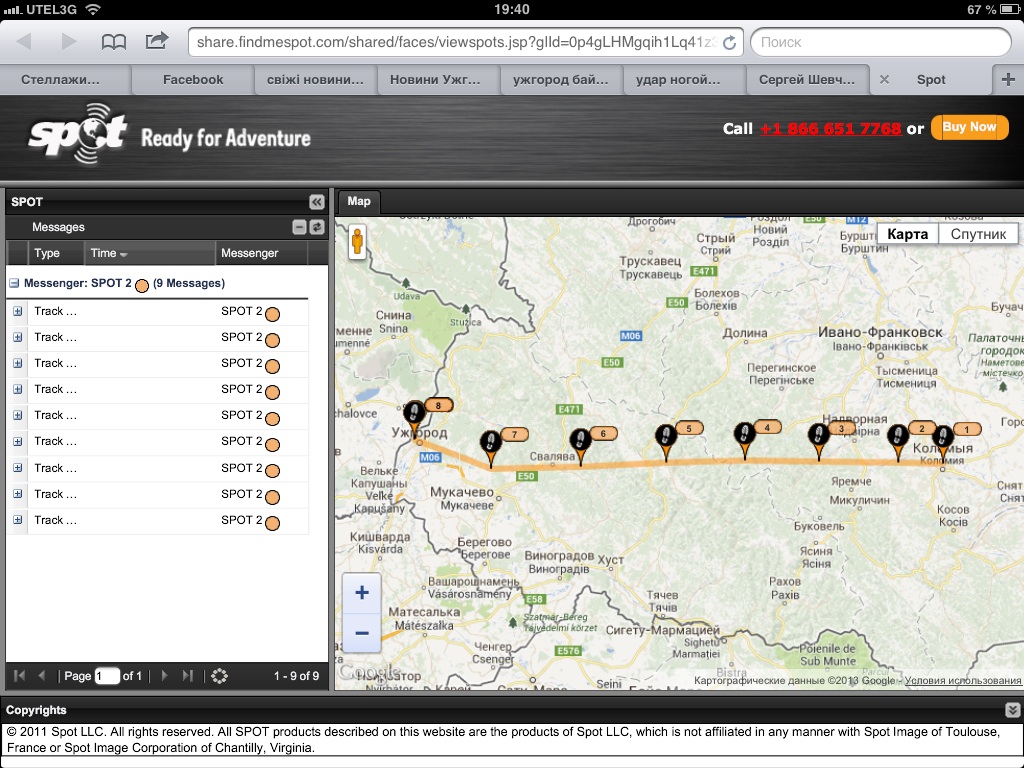Open Safari bookmarks book icon
Image resolution: width=1024 pixels, height=768 pixels.
[x=114, y=42]
